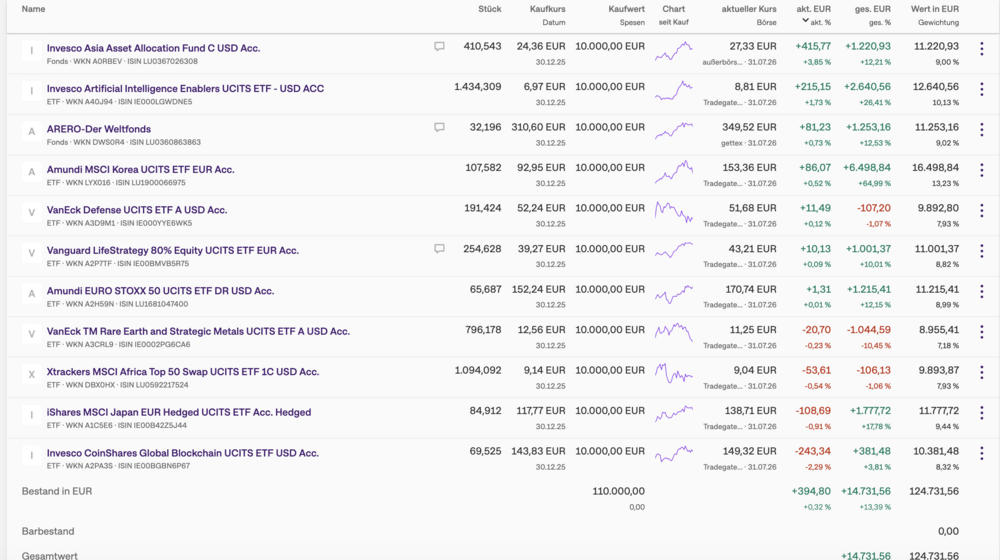This screenshot has width=1000, height=560.
Task: Click total purchase value 110.000,00
Action: (618, 491)
